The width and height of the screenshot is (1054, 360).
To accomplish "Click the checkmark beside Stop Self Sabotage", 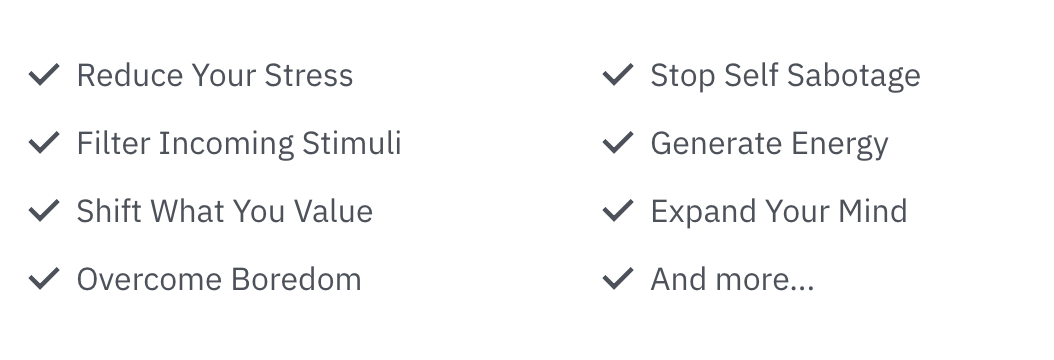I will (x=618, y=75).
